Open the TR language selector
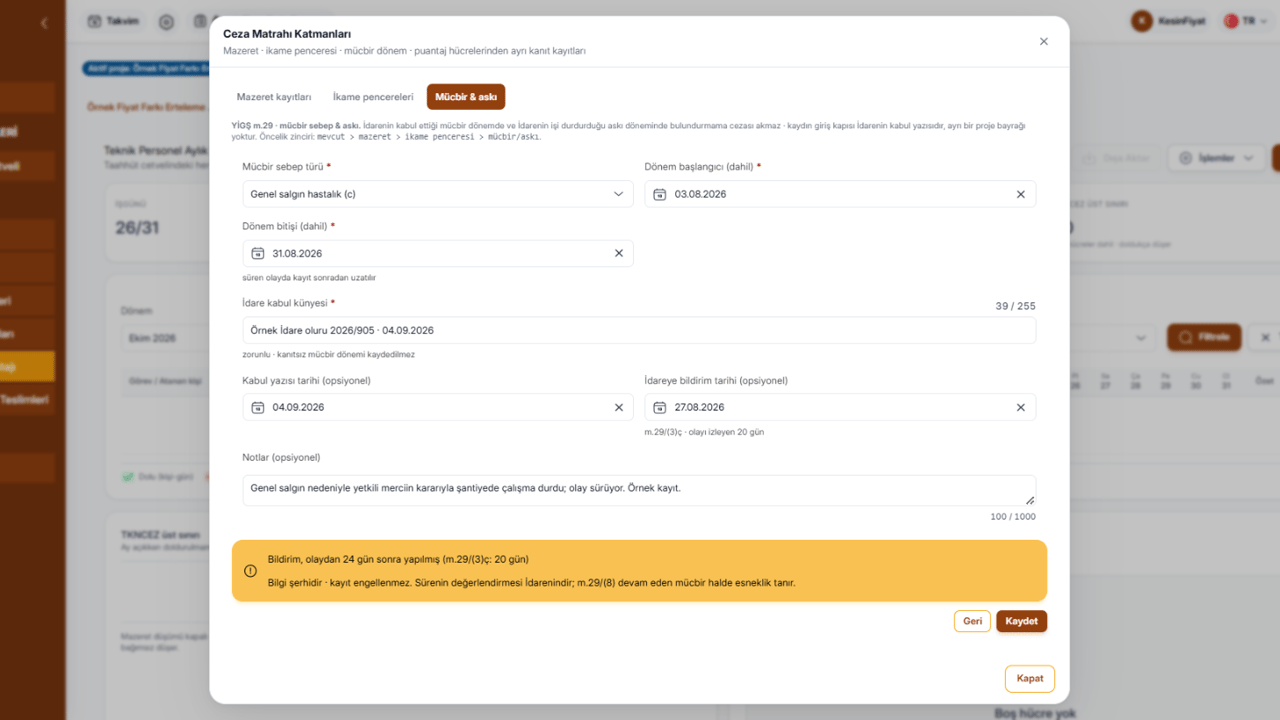Image resolution: width=1280 pixels, height=720 pixels. pyautogui.click(x=1245, y=21)
